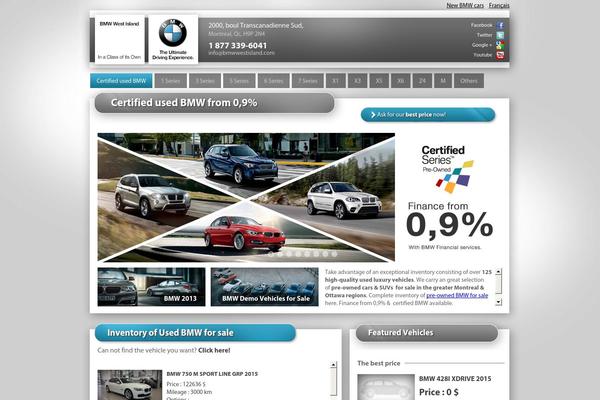Click the Youtube text label
The width and height of the screenshot is (600, 400).
coord(483,55)
